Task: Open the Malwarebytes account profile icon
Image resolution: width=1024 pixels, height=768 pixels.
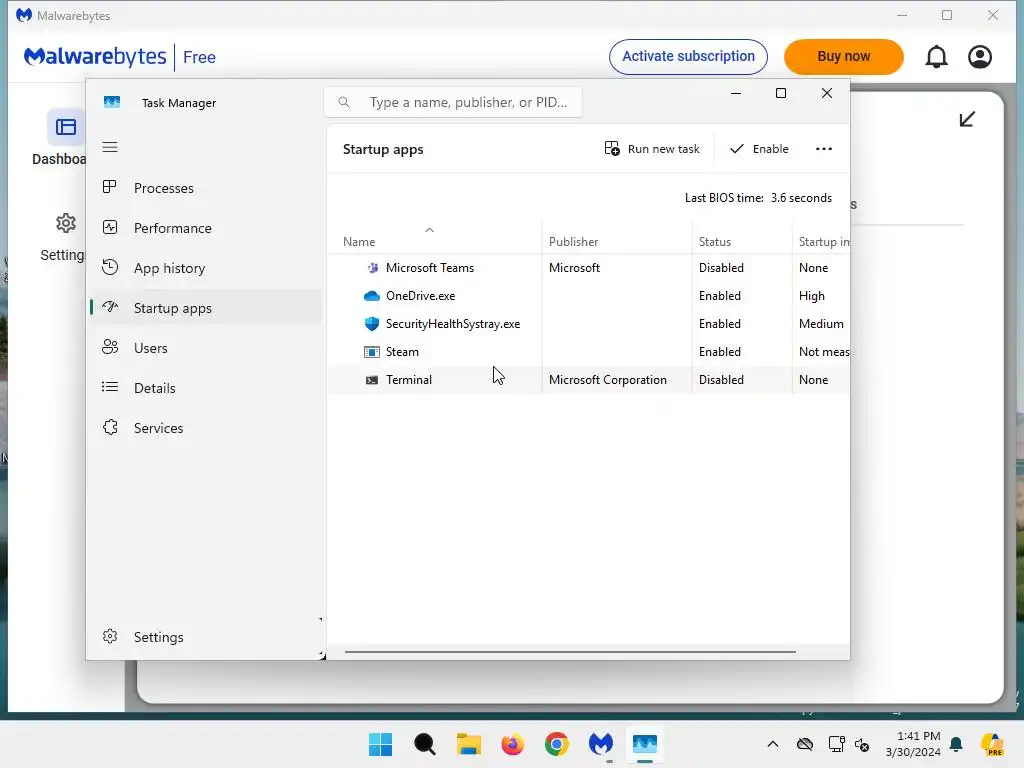Action: [980, 57]
